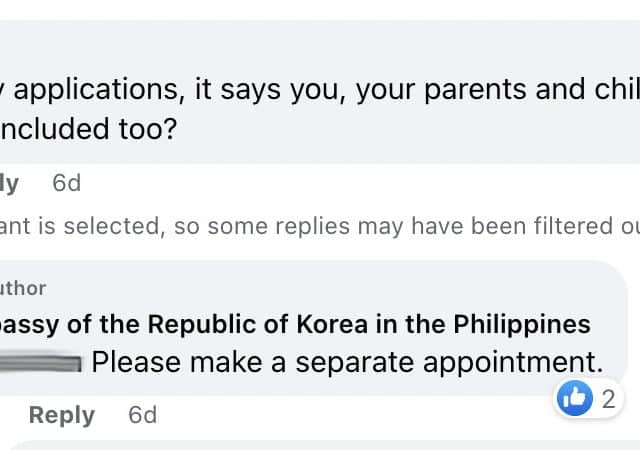
Task: Click "Please make a separate appointment" text
Action: [x=347, y=361]
